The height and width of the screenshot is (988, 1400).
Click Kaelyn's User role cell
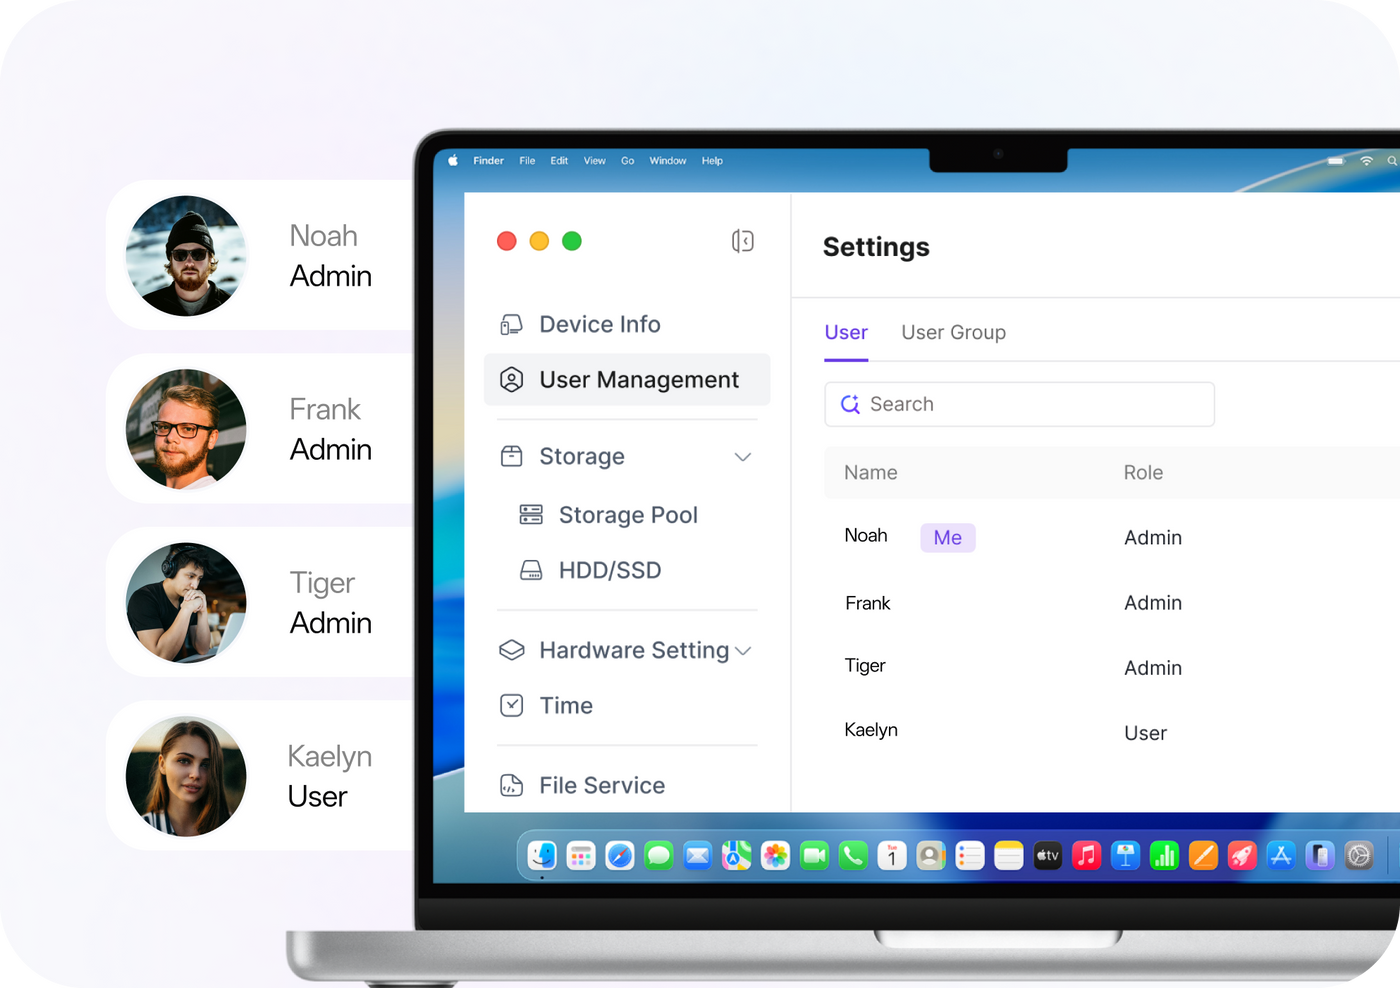[x=1145, y=733]
